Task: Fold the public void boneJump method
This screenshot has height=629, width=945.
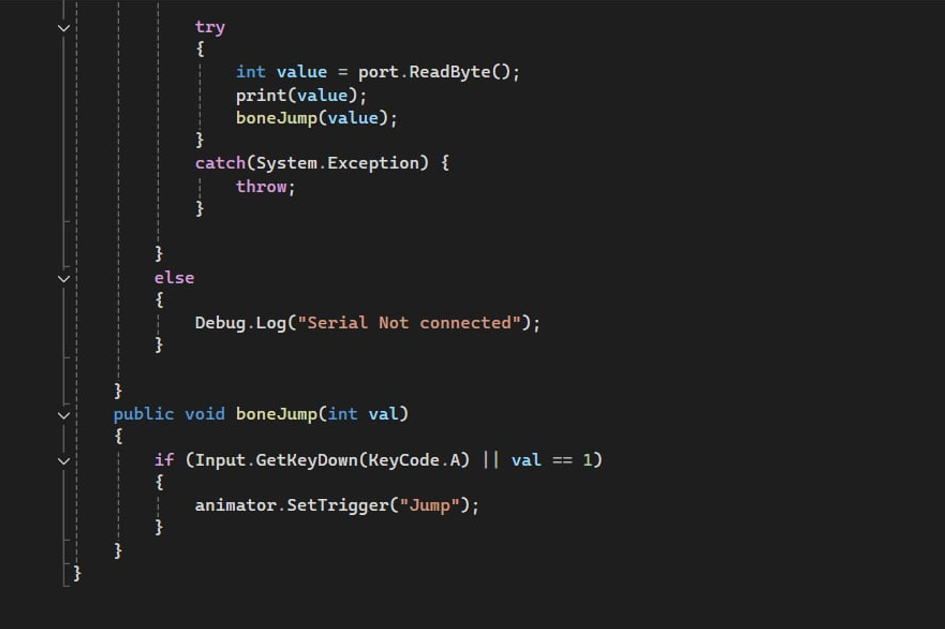Action: 64,415
